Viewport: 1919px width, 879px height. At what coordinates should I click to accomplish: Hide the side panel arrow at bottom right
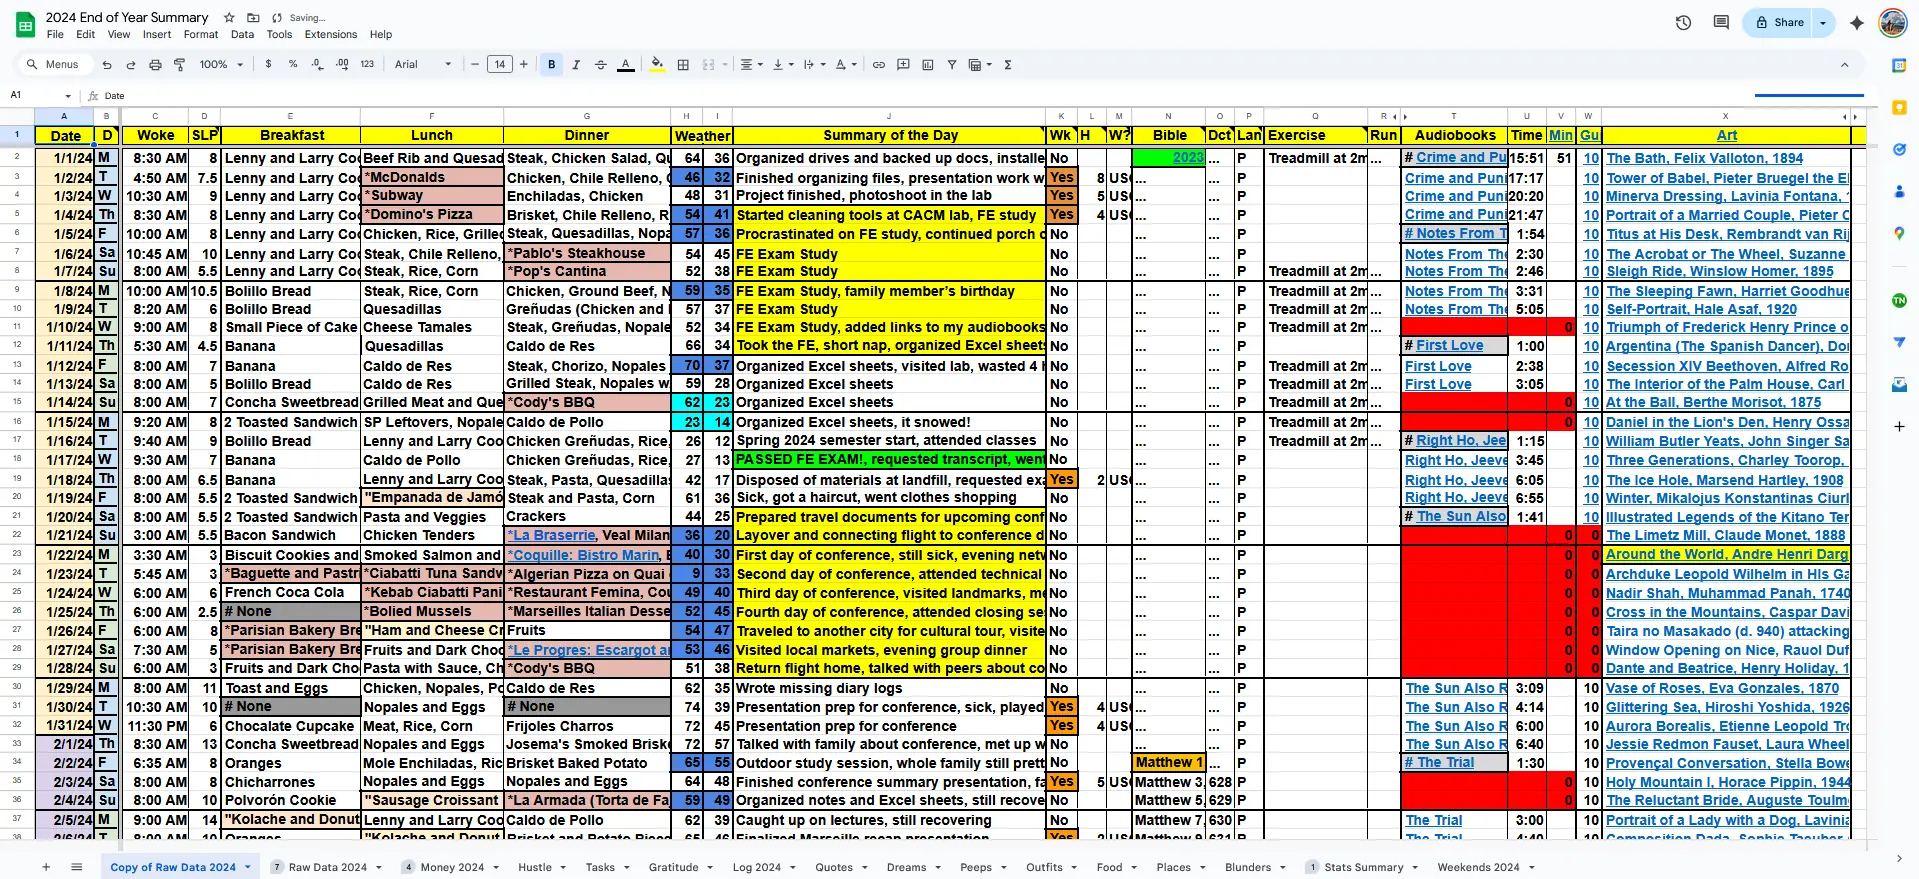(x=1899, y=858)
